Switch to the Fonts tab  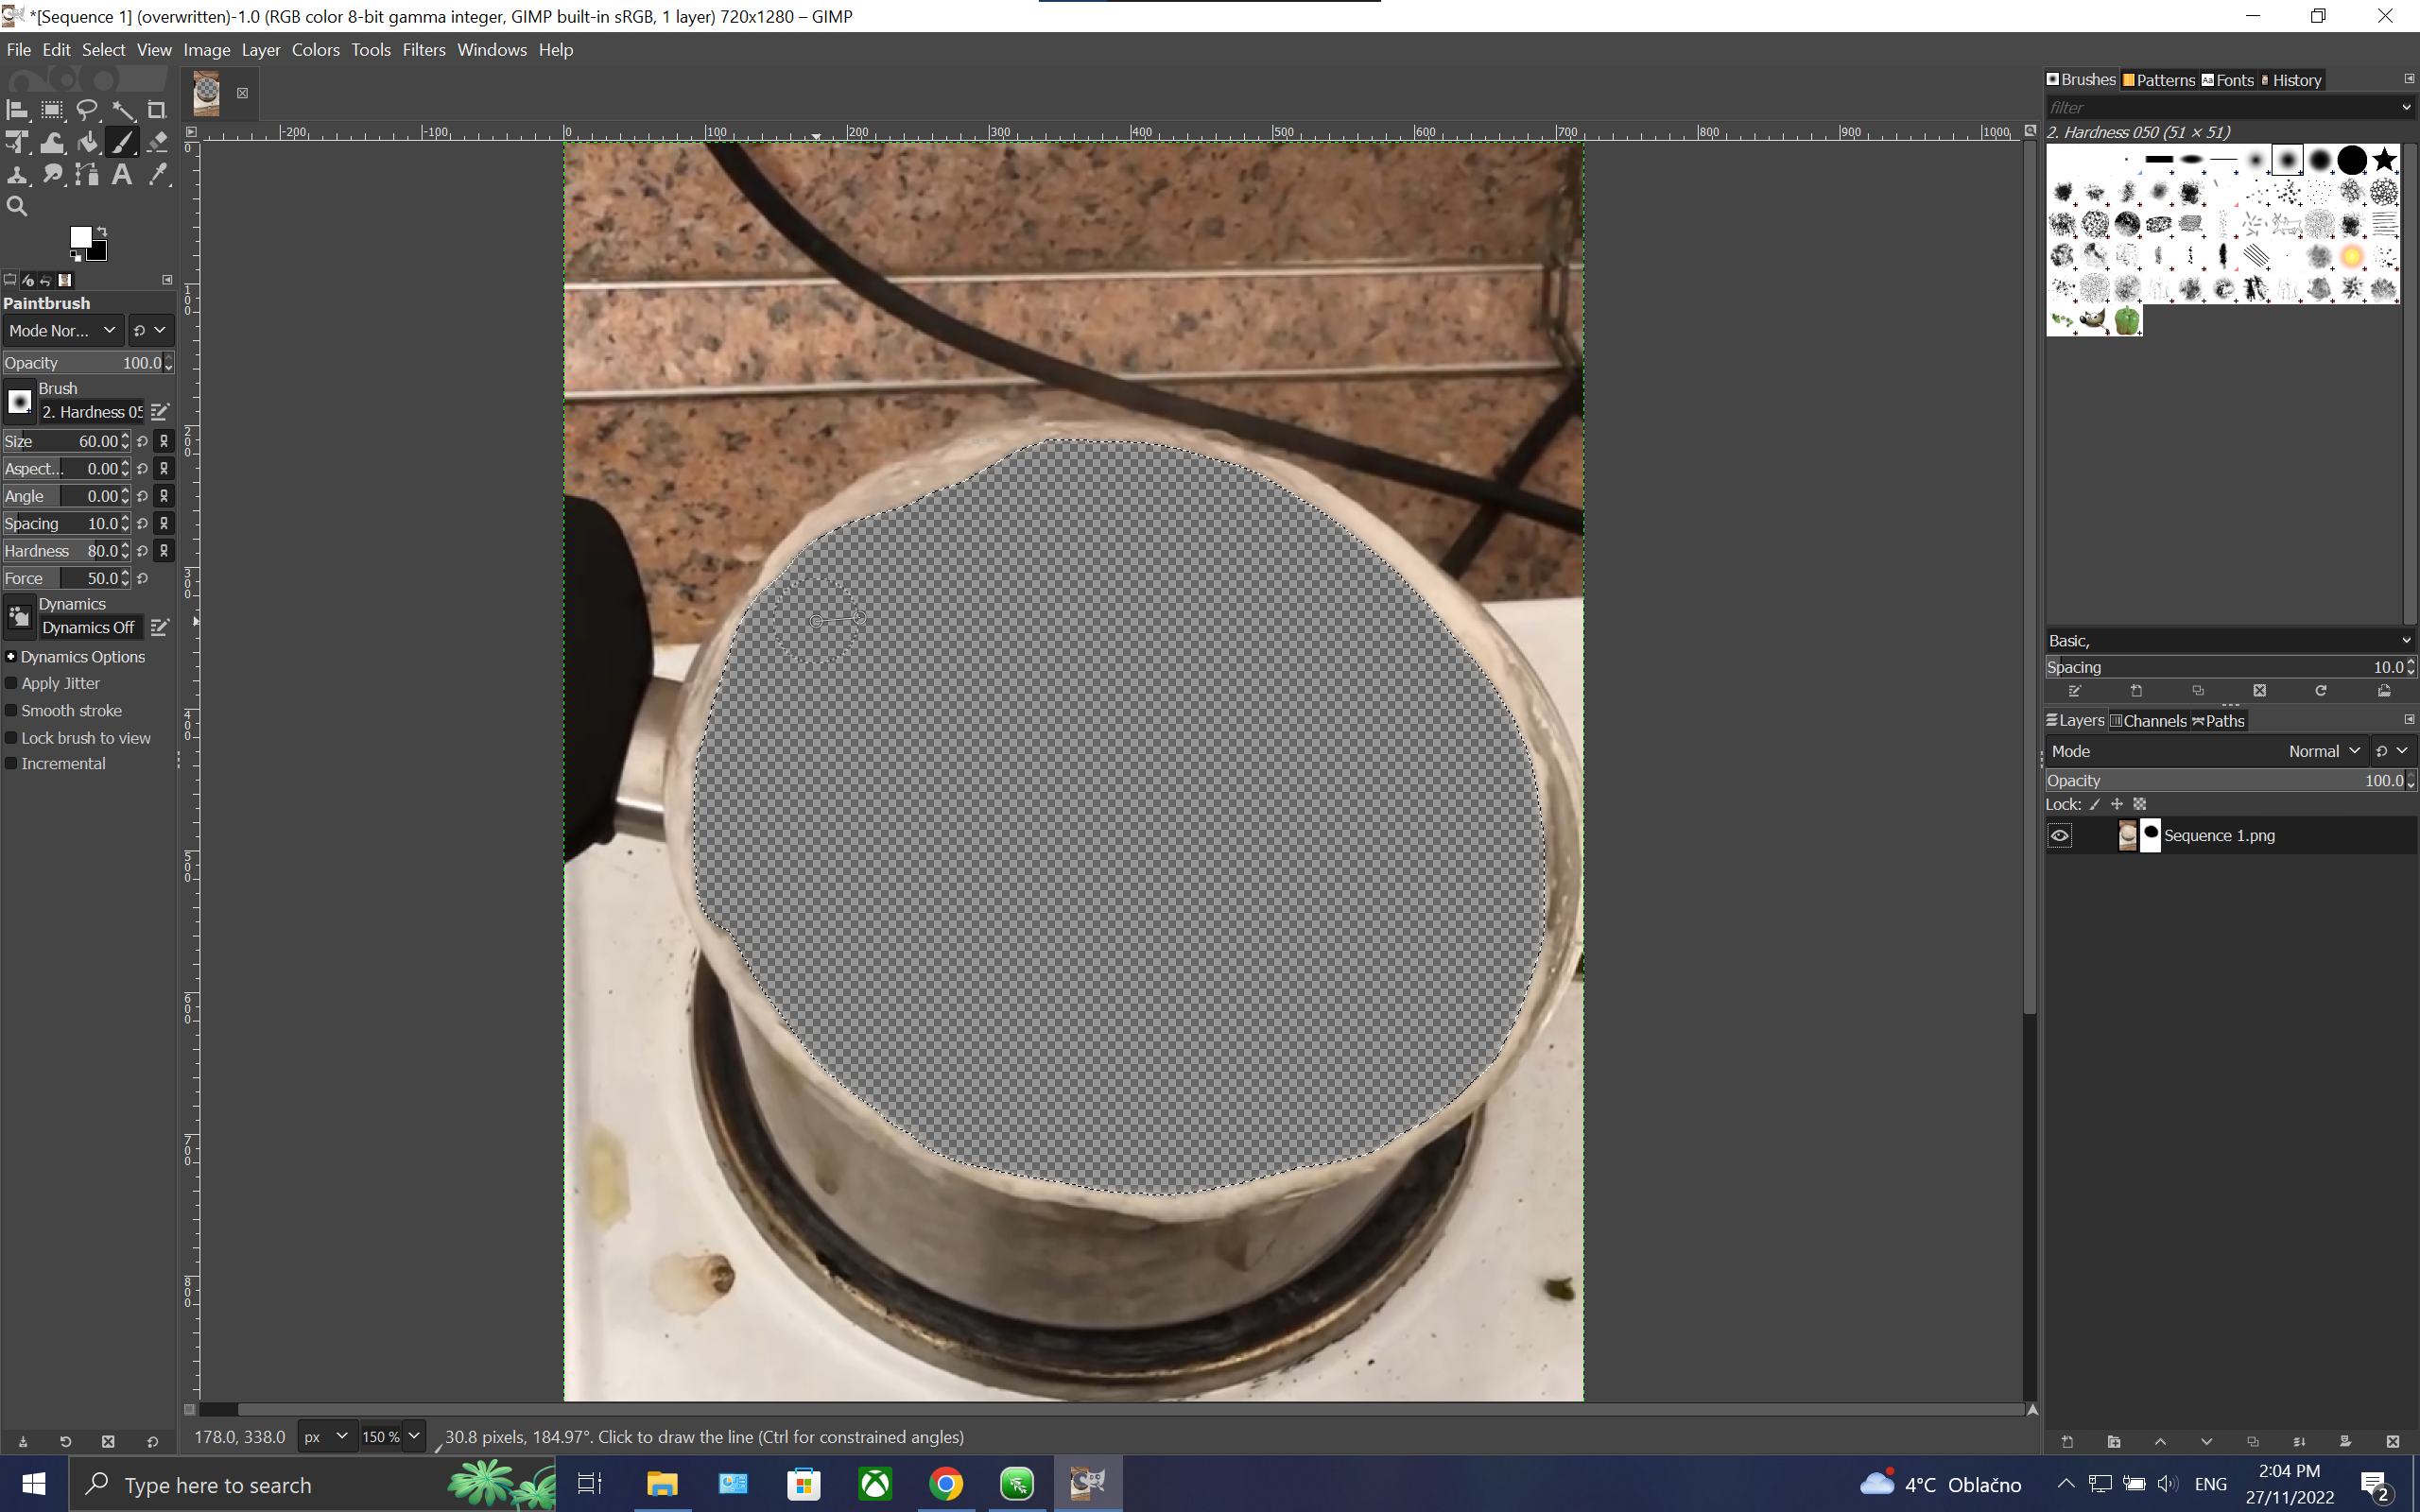click(2228, 80)
